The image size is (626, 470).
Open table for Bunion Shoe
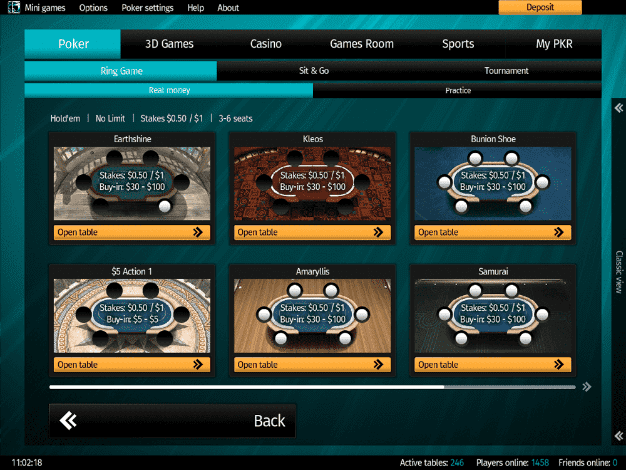click(x=493, y=232)
